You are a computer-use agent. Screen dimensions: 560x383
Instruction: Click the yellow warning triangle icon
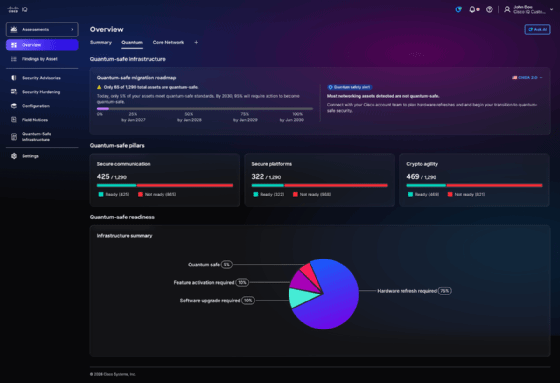pos(99,87)
